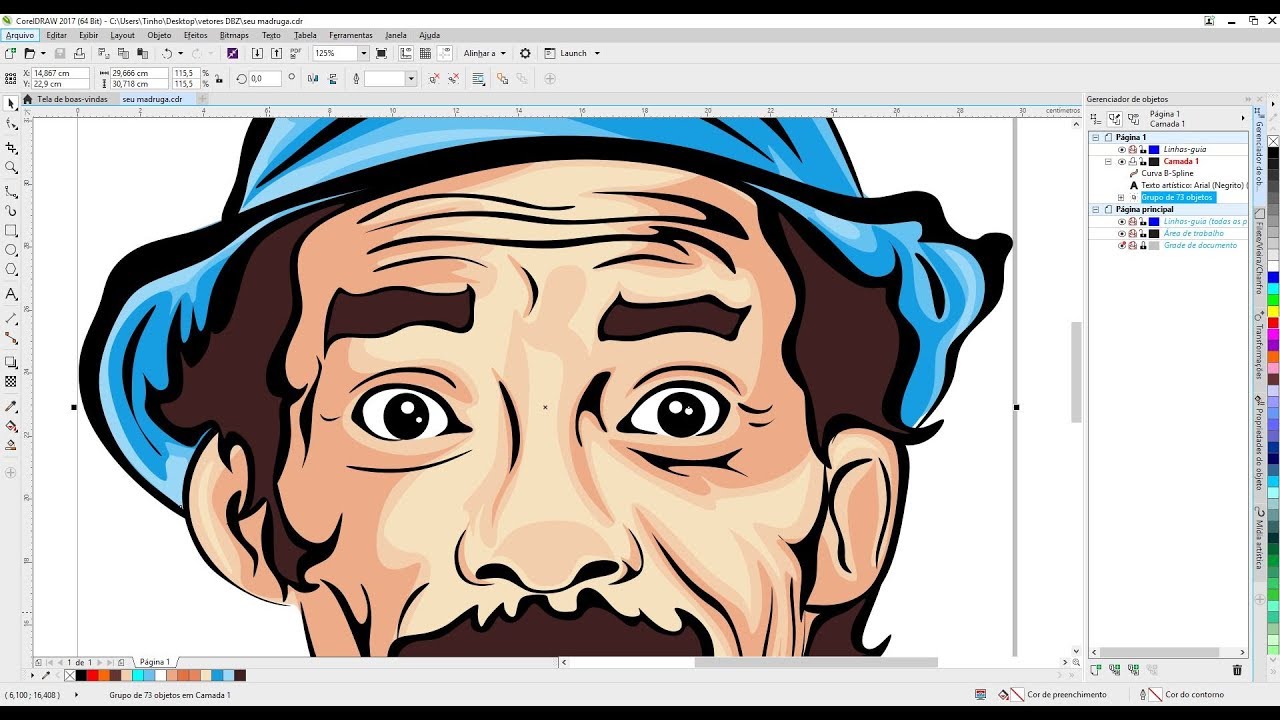
Task: Toggle visibility eye of Camada 1
Action: (x=1121, y=161)
